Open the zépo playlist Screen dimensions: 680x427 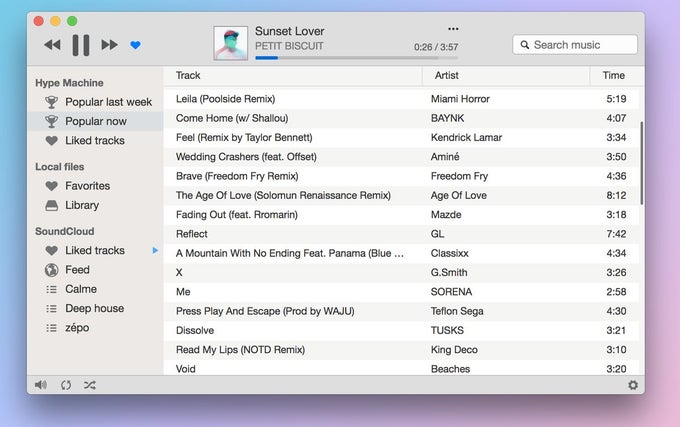tap(95, 328)
